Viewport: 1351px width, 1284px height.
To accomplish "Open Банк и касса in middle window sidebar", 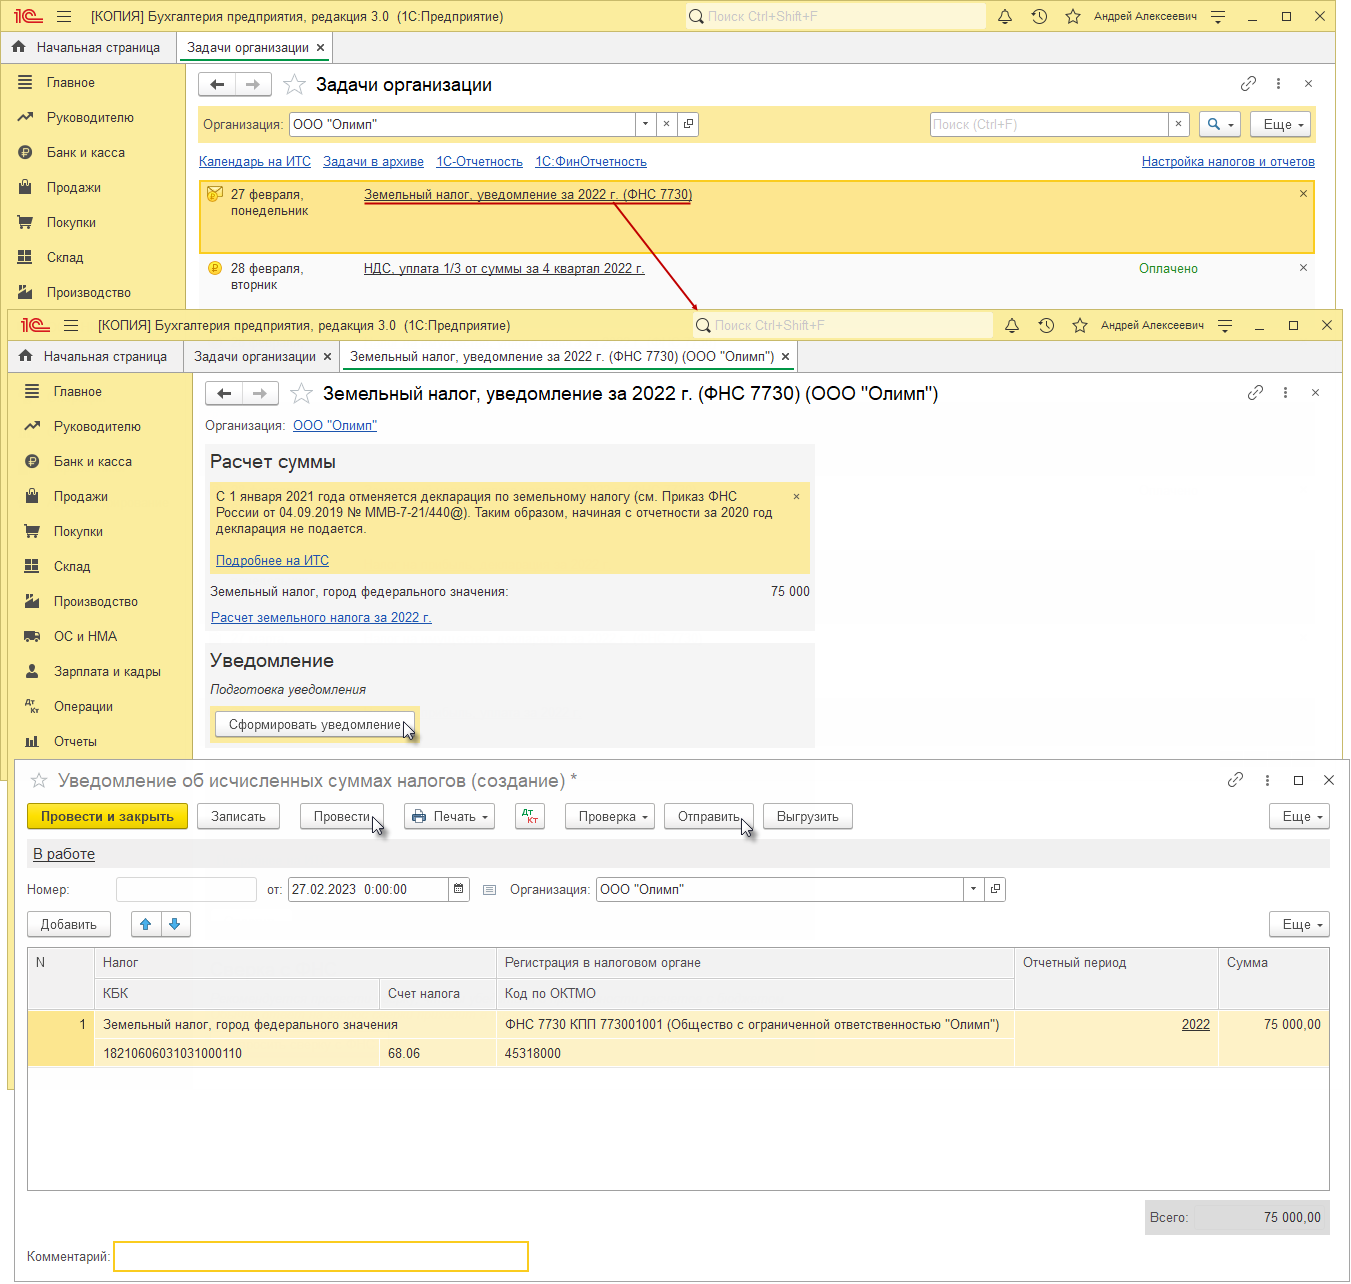I will coord(93,461).
